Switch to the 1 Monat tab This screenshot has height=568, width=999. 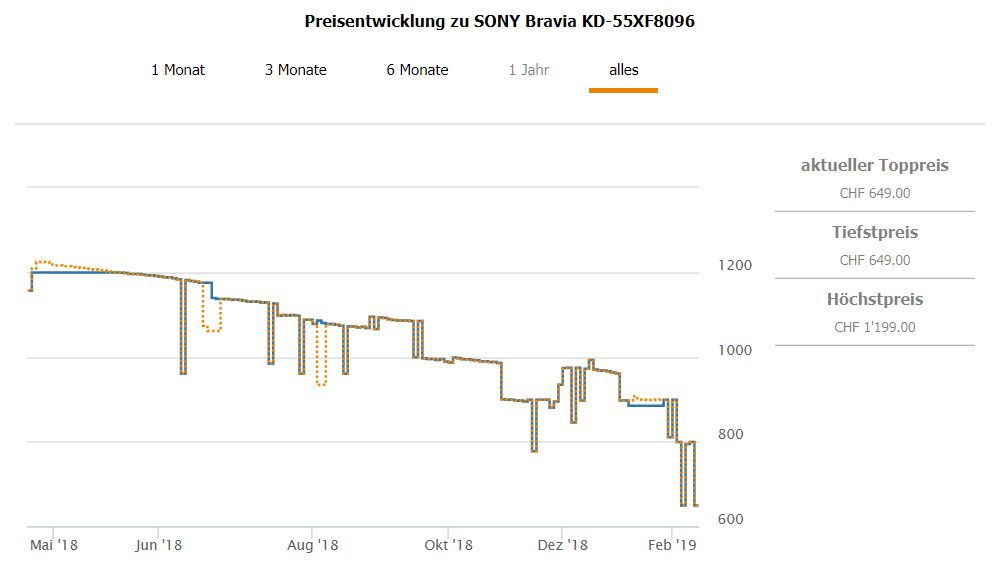point(178,70)
